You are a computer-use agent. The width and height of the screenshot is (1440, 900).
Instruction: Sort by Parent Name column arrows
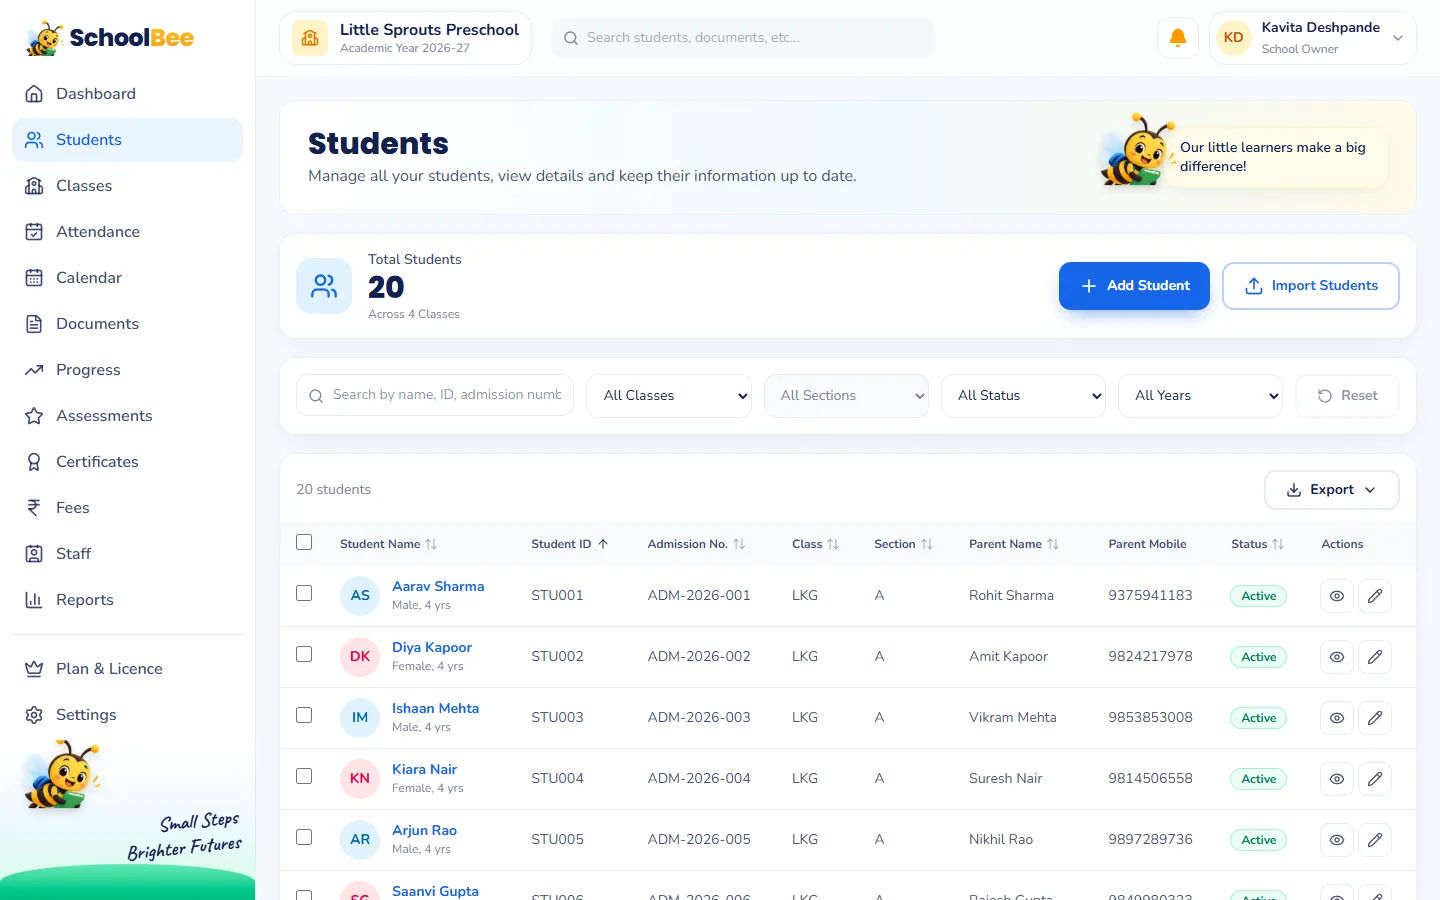point(1053,544)
